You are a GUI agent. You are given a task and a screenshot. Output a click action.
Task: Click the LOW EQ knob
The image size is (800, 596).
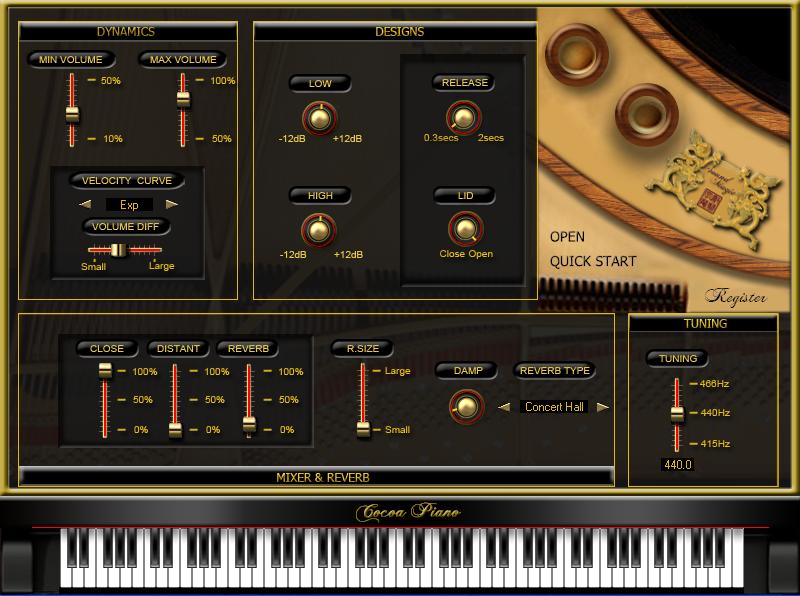point(319,119)
